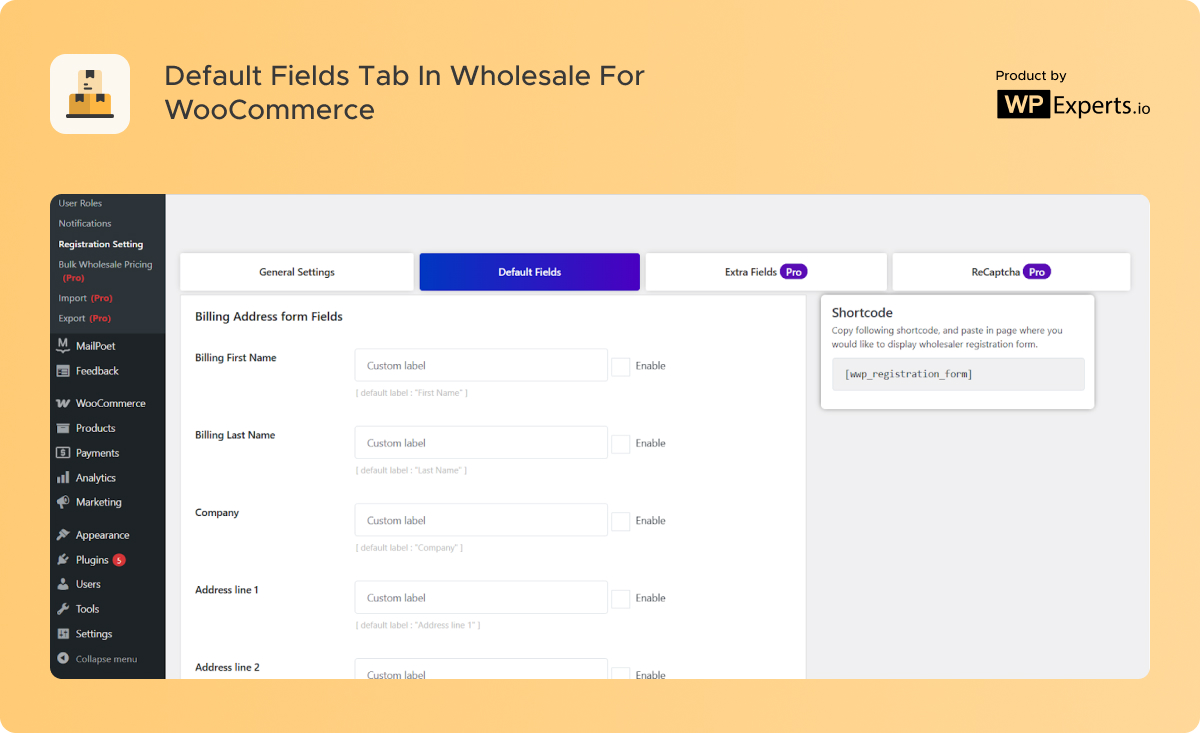Open Bulk Wholesale Pricing submenu item
Screen dimensions: 1200x733
pyautogui.click(x=105, y=271)
